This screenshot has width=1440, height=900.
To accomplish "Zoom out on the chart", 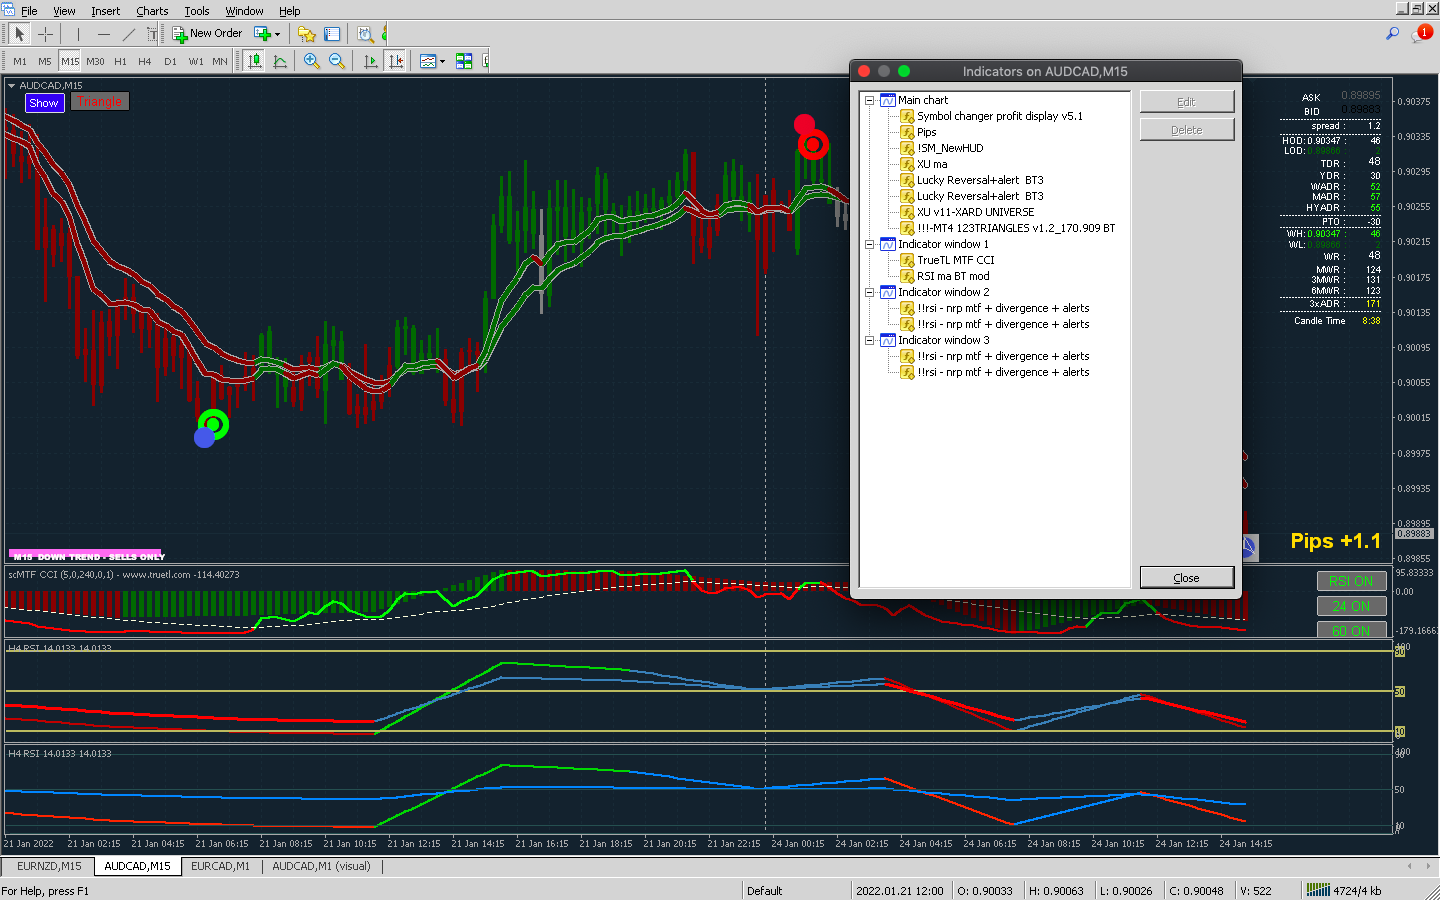I will 337,61.
